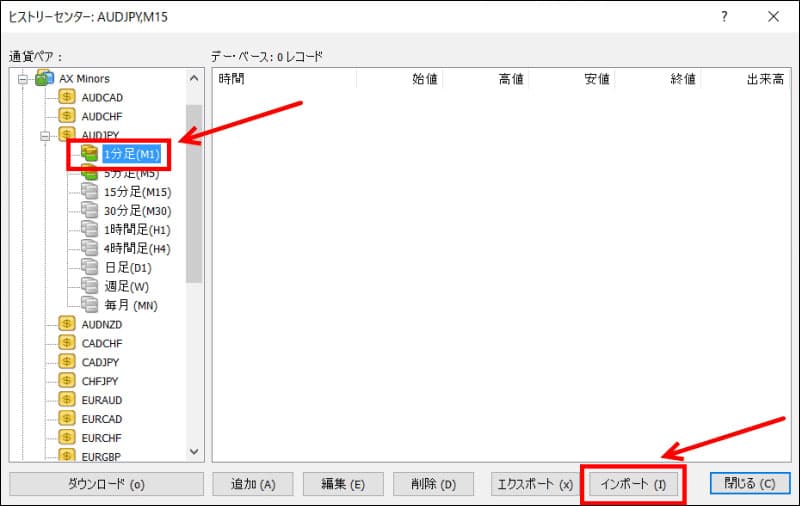Select the EURCAD symbol label
800x506 pixels.
click(x=102, y=419)
